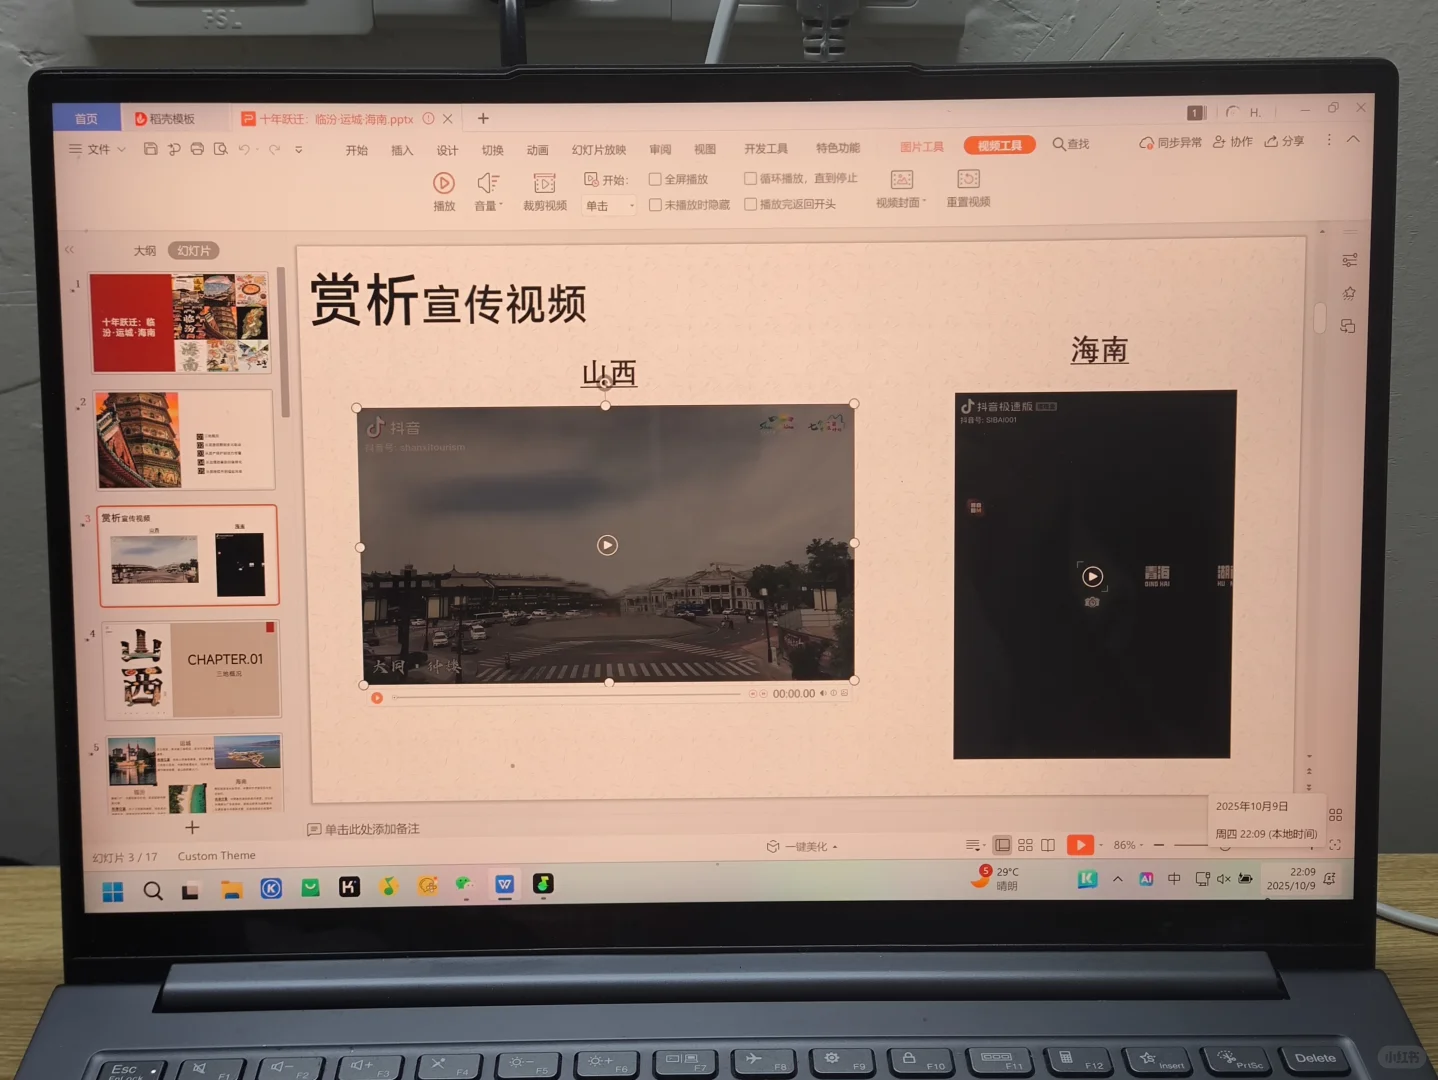Expand the 一键美化 menu
The height and width of the screenshot is (1080, 1438).
click(x=803, y=846)
